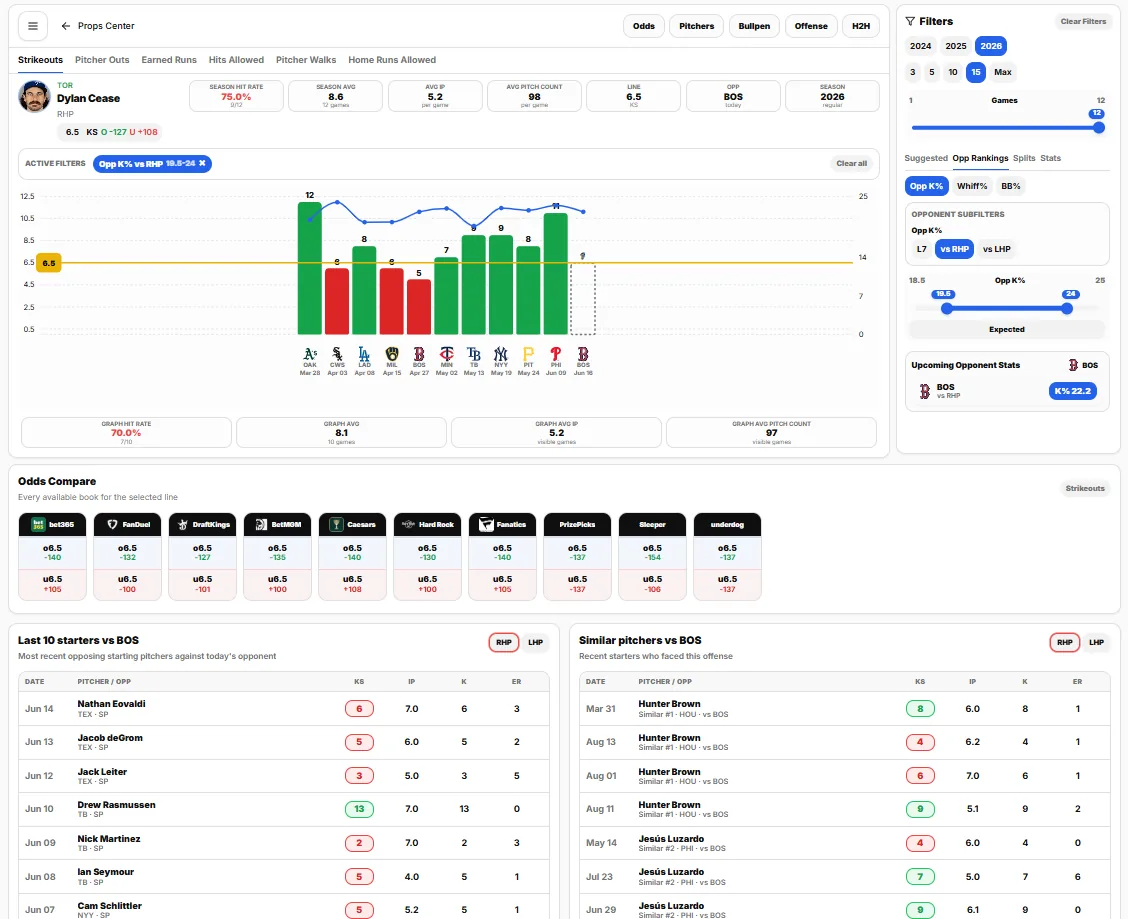Click the Clear Filters button

coord(1083,22)
